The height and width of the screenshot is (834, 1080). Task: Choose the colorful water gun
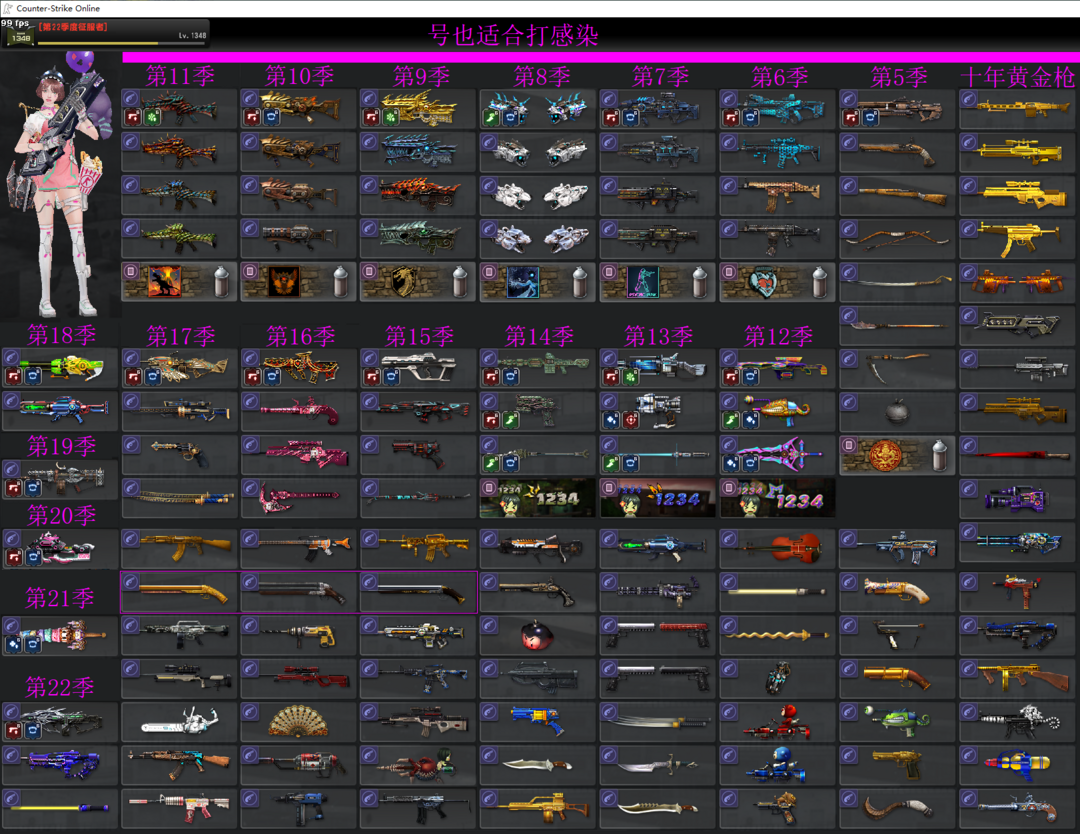tap(1017, 765)
